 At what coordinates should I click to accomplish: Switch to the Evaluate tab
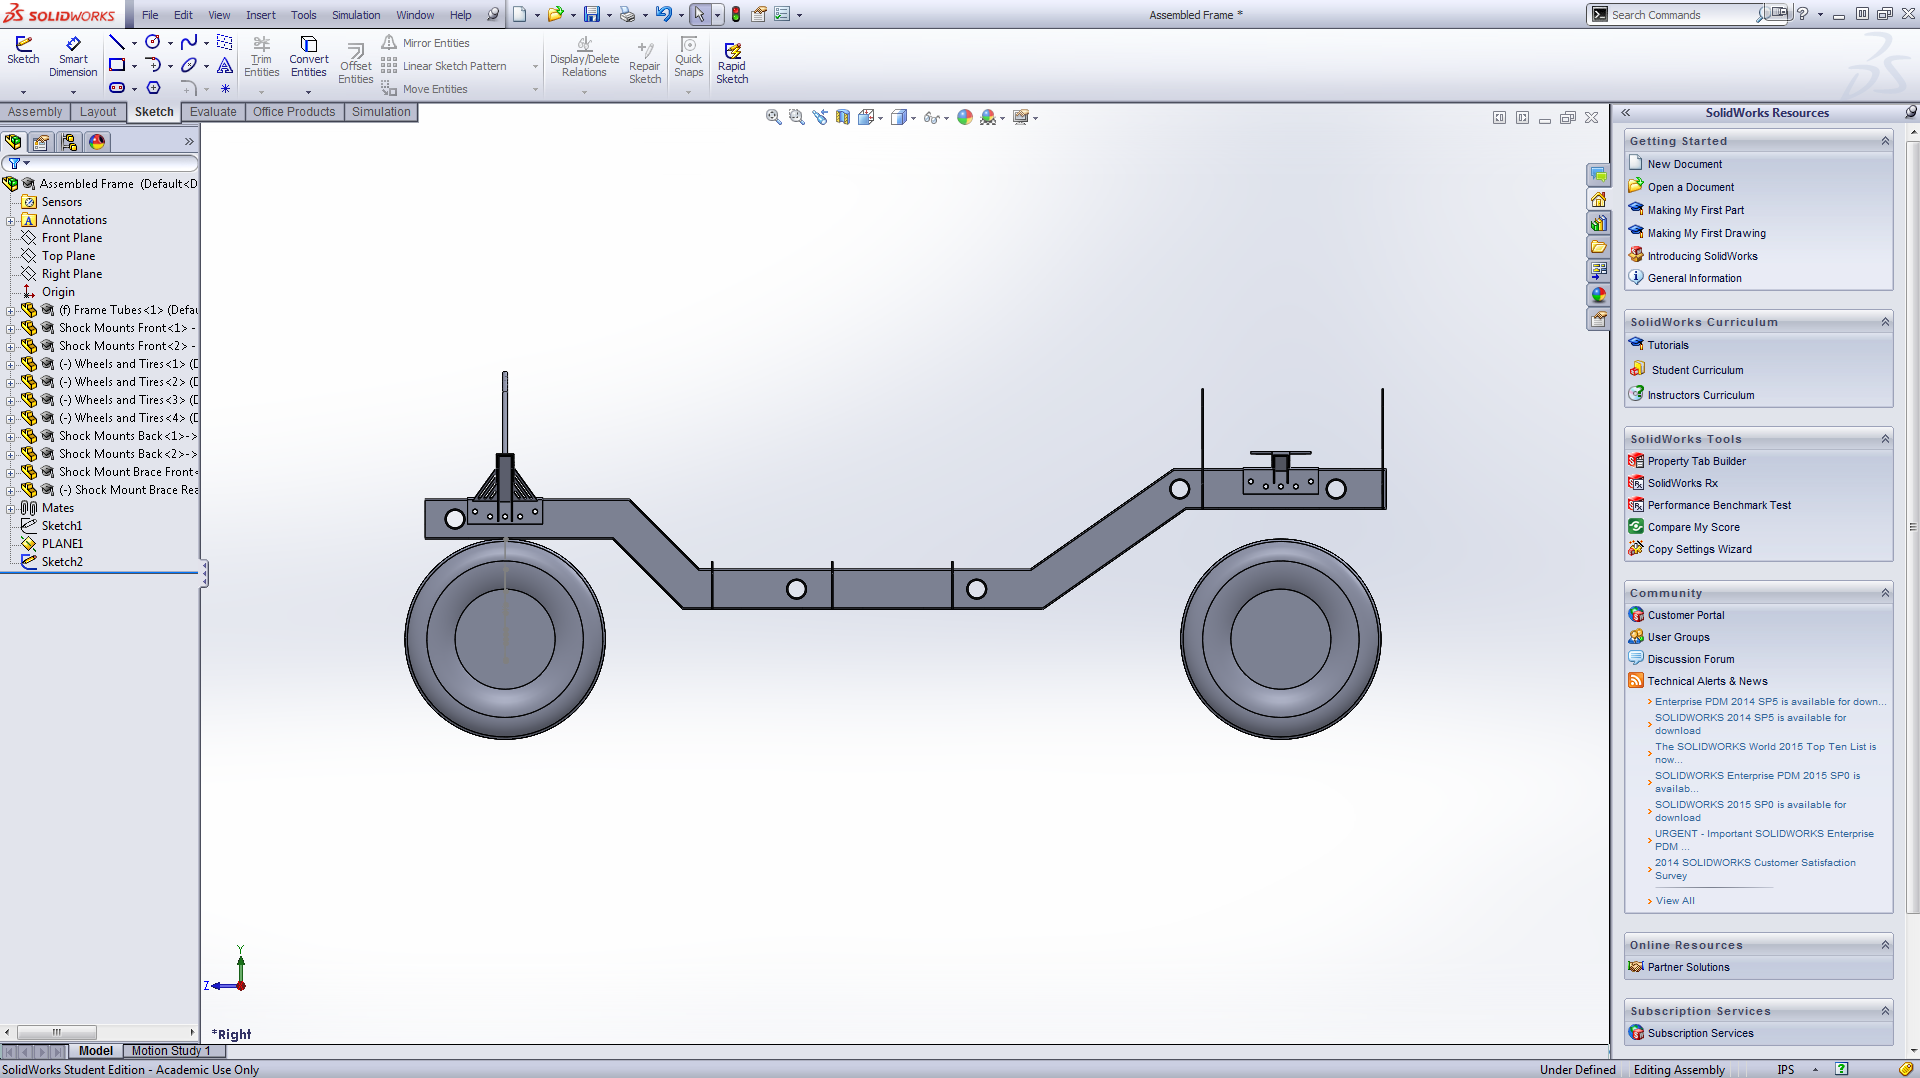coord(213,112)
